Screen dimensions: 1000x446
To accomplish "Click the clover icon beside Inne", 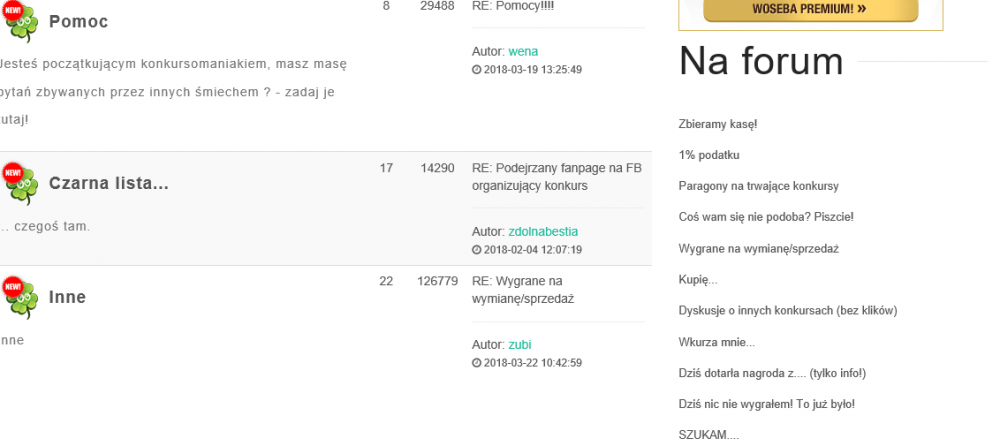I will 20,297.
